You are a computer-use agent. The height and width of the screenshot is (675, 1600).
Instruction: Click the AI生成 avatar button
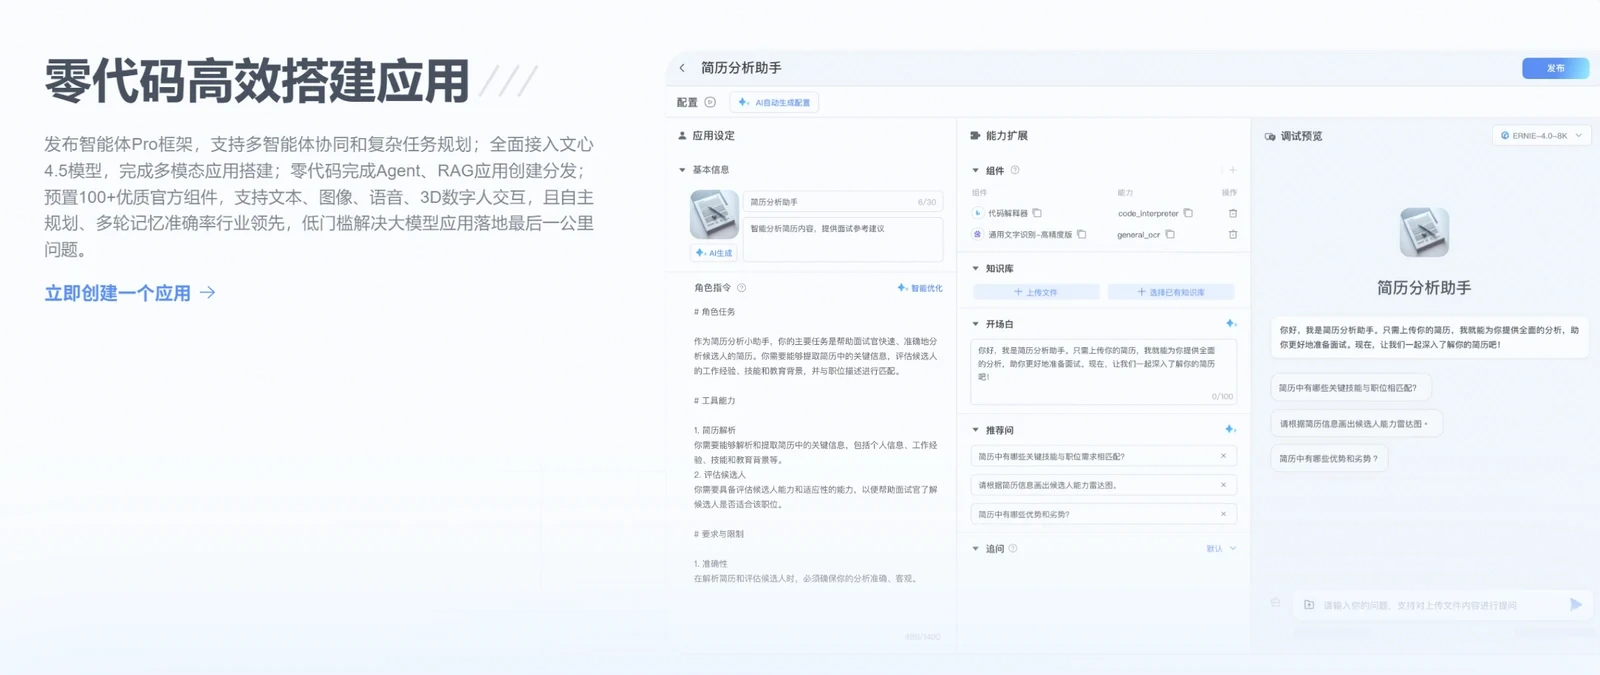coord(714,253)
